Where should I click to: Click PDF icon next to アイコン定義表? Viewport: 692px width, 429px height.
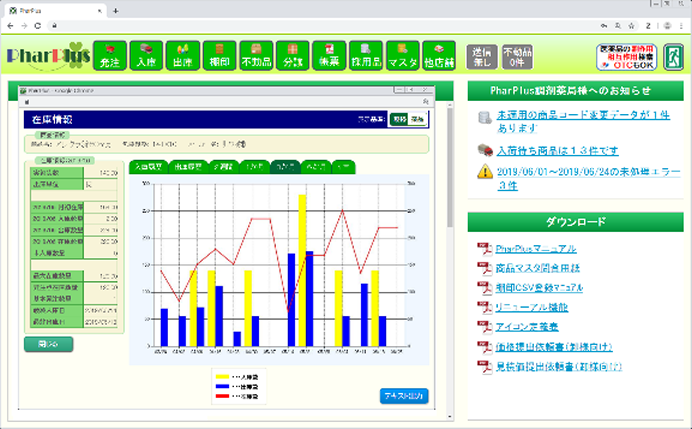click(x=485, y=327)
